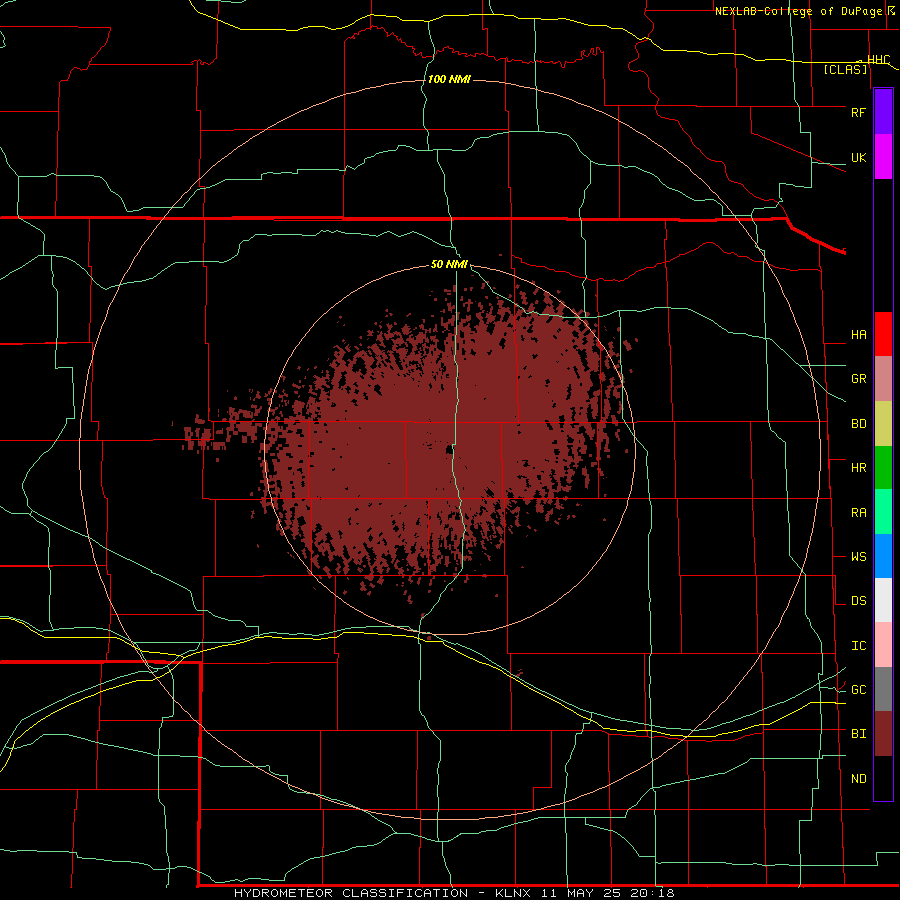Select the 'BD' legend label
This screenshot has height=900, width=900.
[x=858, y=424]
